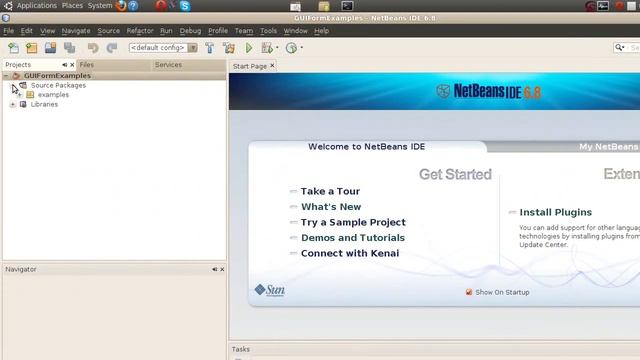Open the Team menu

244,31
